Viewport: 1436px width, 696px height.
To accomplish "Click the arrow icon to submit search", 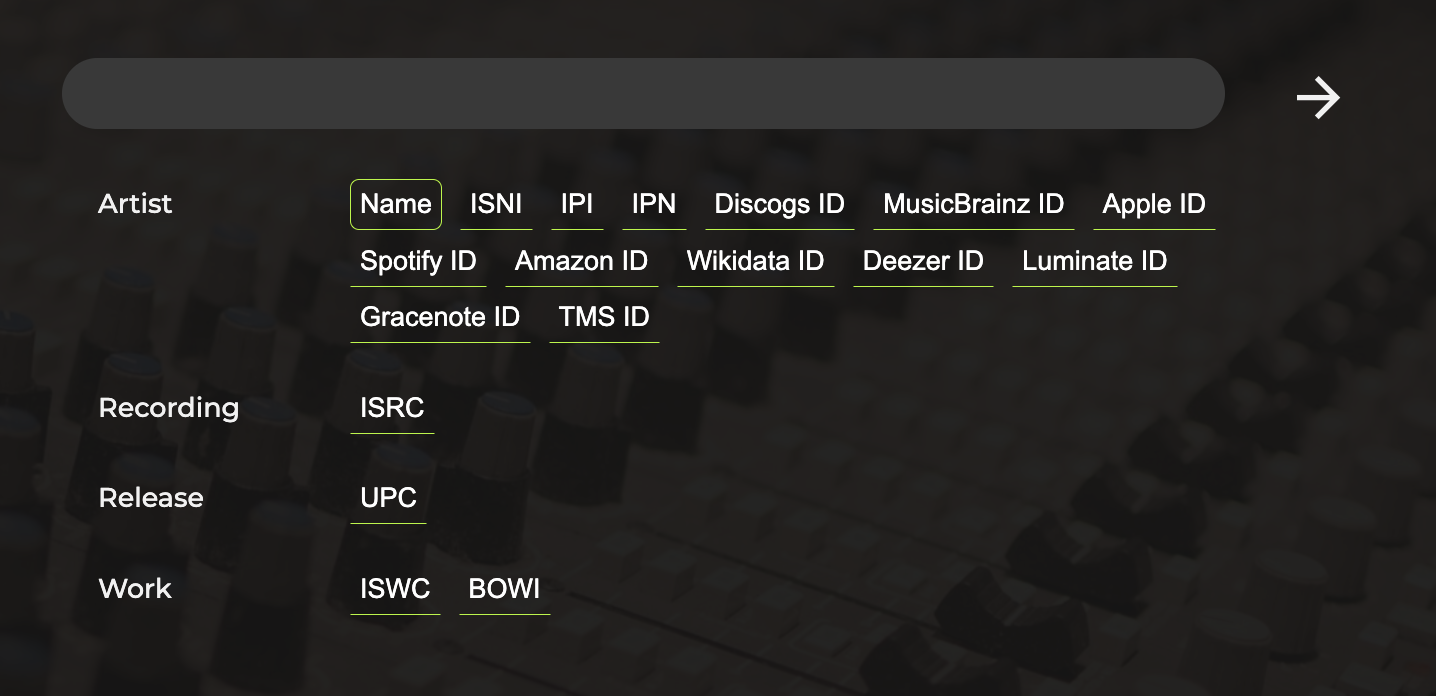I will click(x=1318, y=98).
